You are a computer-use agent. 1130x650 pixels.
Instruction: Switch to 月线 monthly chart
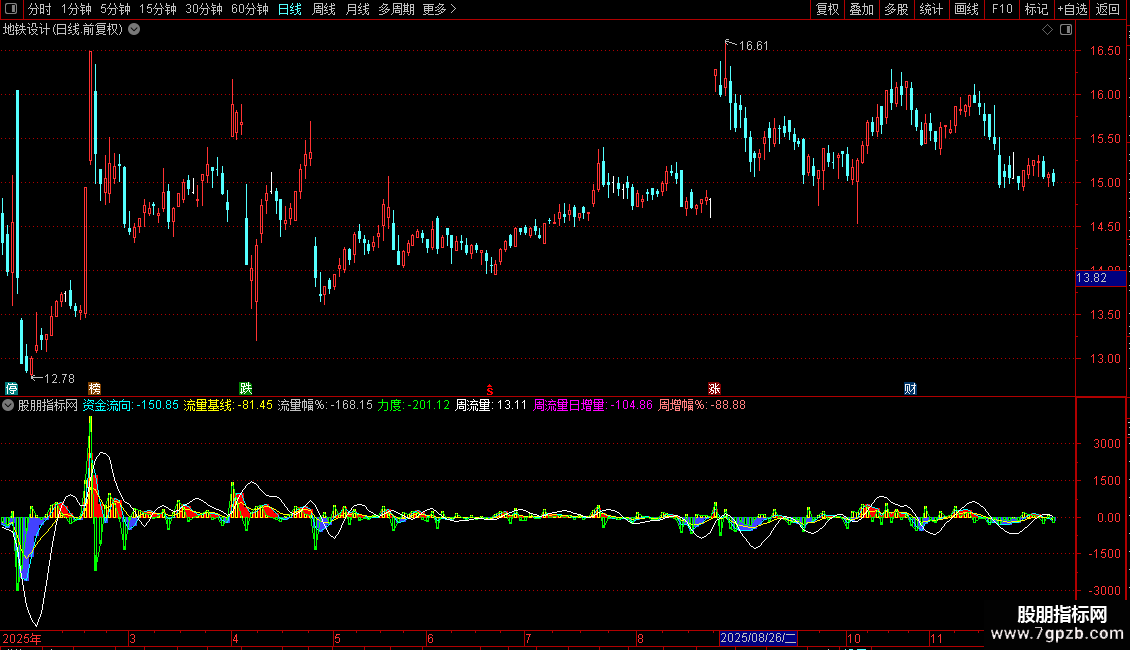pyautogui.click(x=357, y=9)
